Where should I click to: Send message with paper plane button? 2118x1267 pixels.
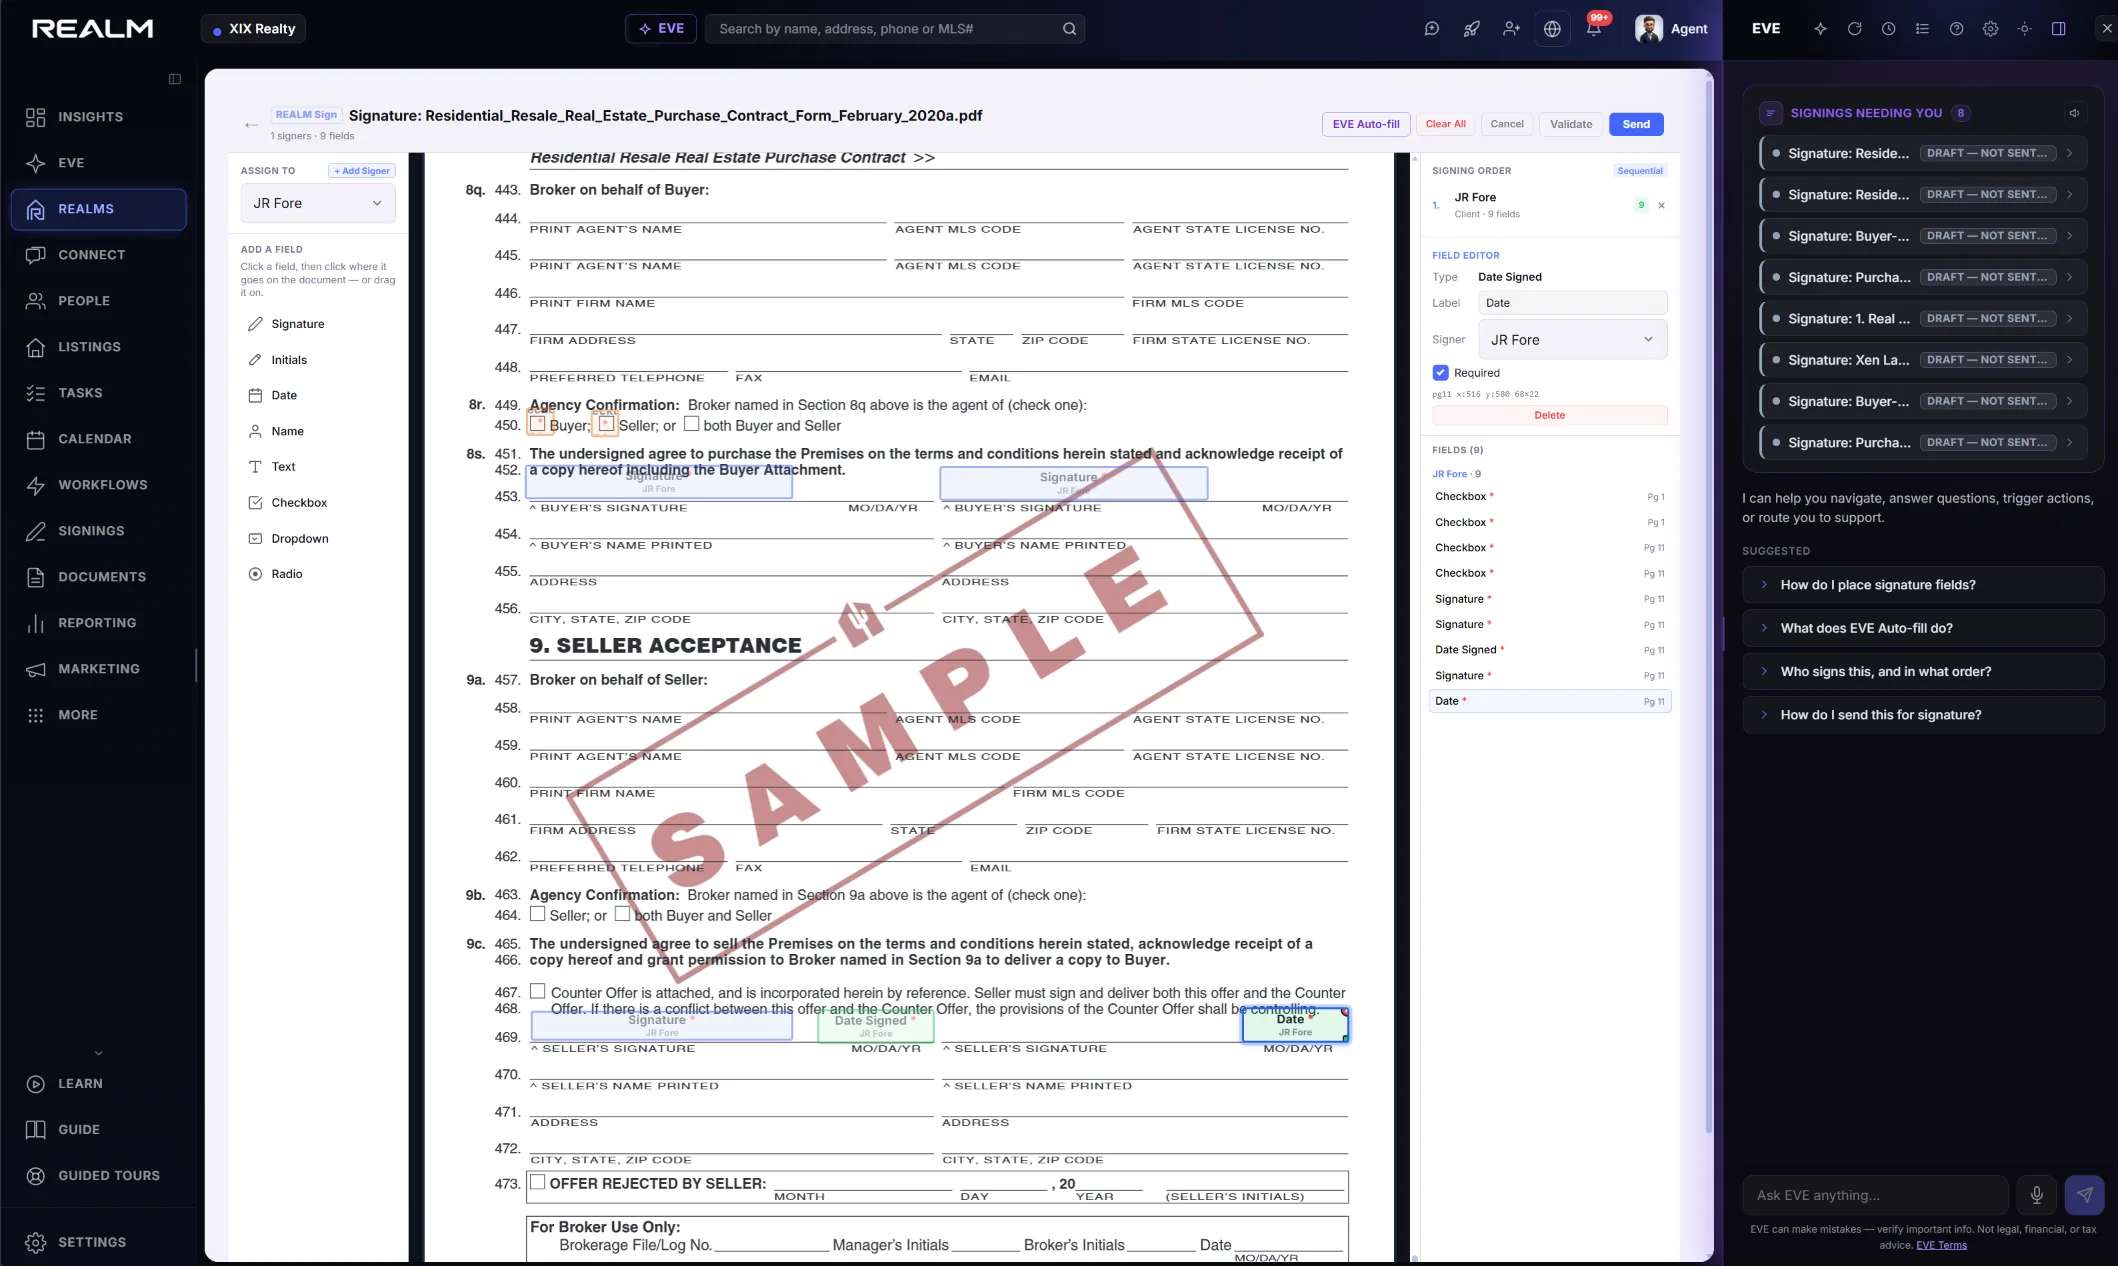coord(2084,1195)
